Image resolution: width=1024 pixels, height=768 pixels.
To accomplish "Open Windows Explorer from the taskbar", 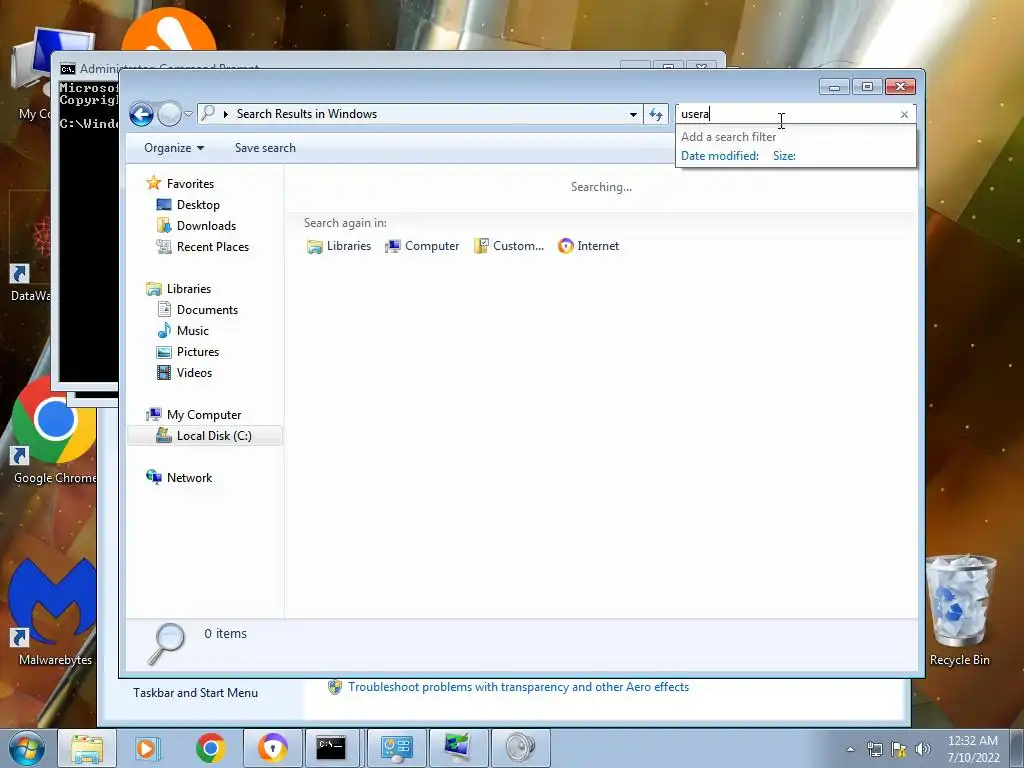I will 87,748.
